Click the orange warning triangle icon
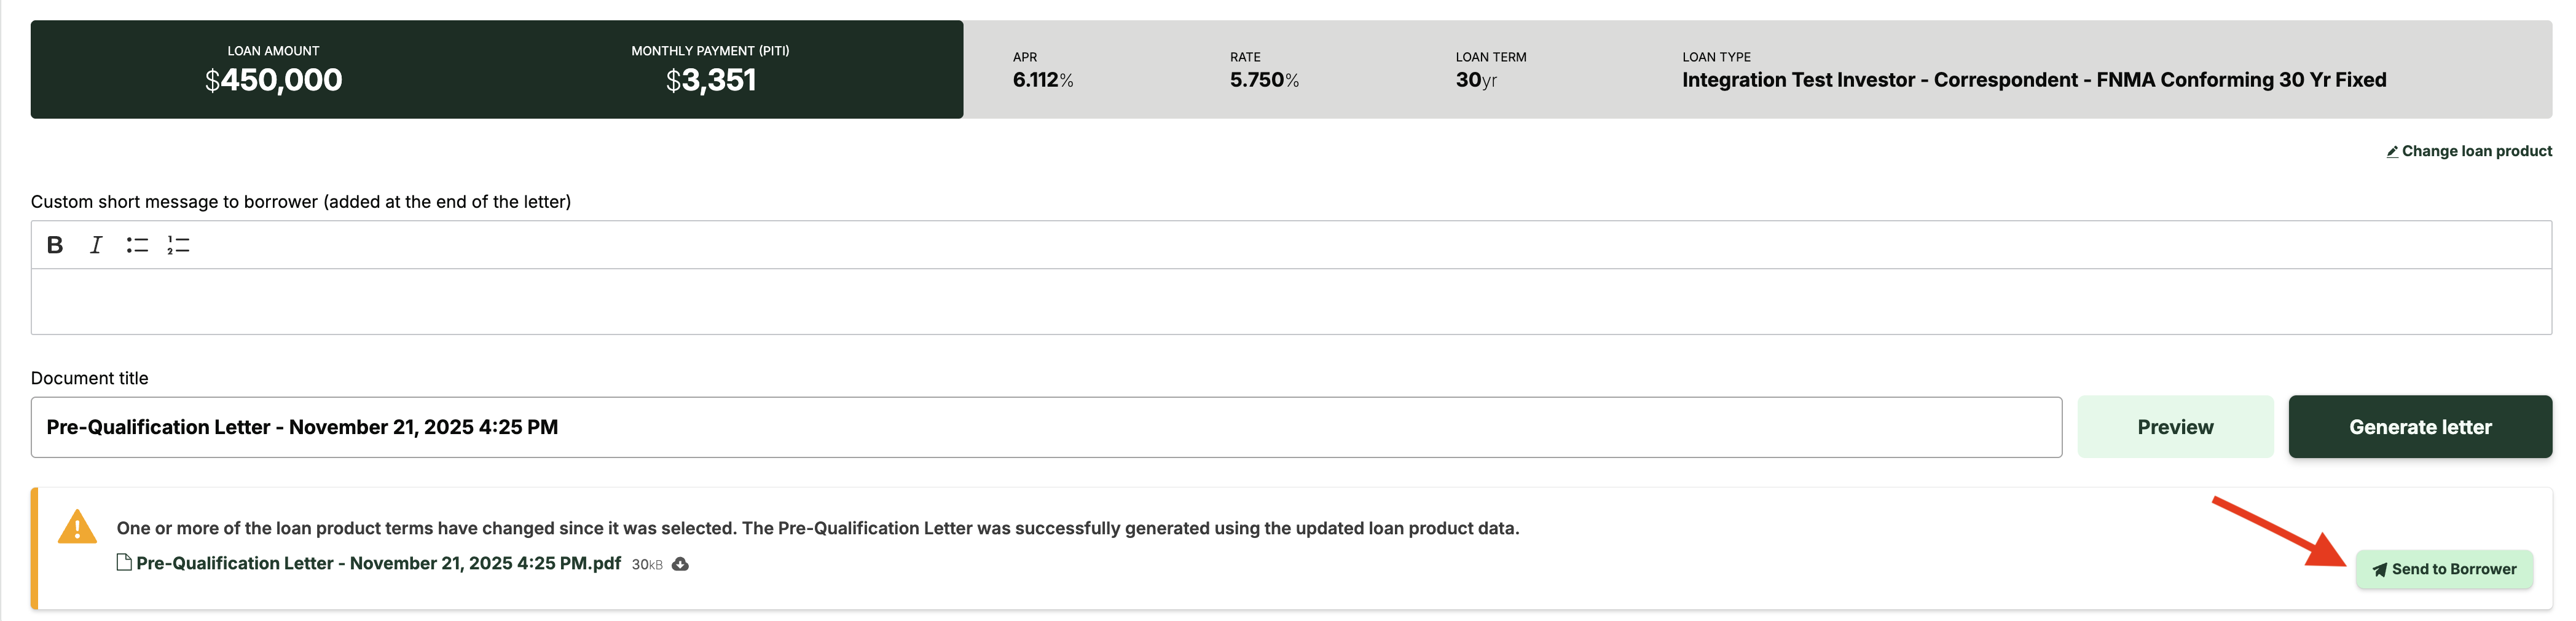This screenshot has width=2576, height=621. (x=77, y=527)
